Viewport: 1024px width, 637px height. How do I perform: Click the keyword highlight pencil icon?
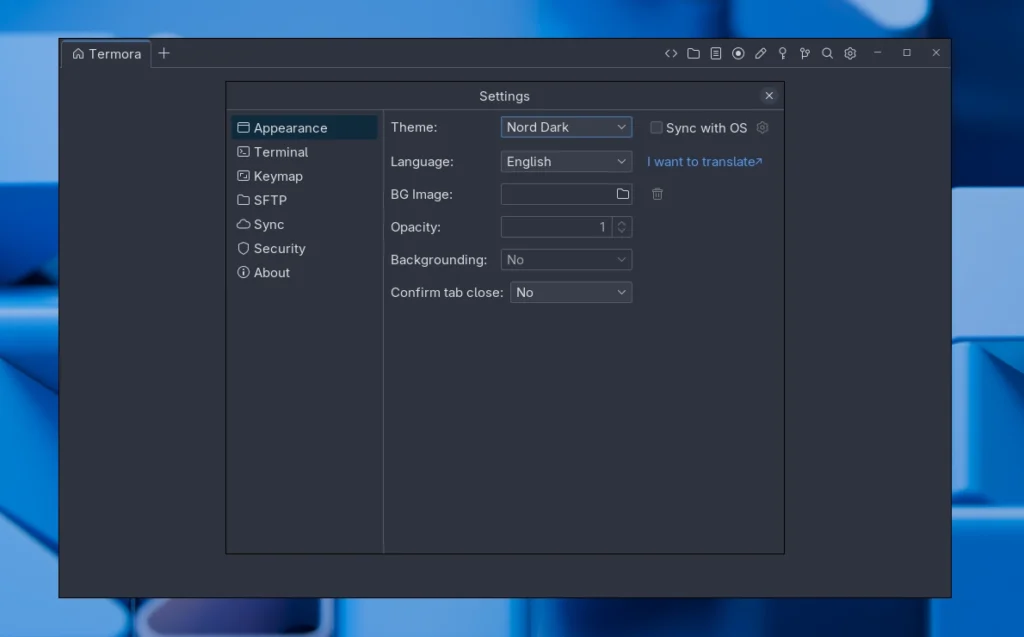pyautogui.click(x=760, y=53)
